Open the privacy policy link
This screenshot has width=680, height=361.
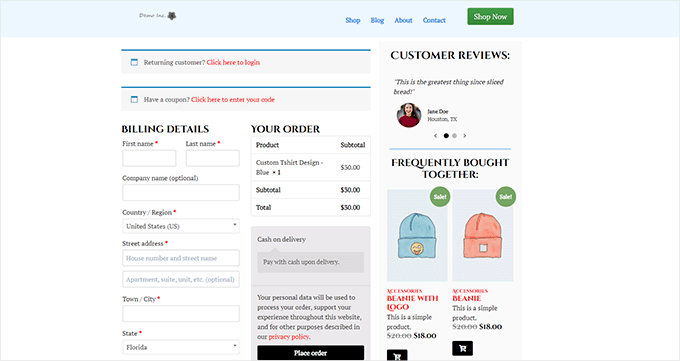[289, 337]
